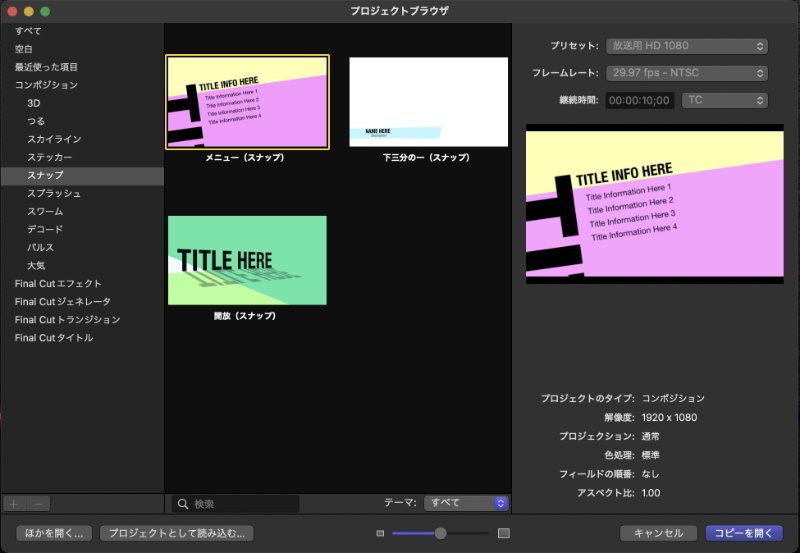Select スナップ category in sidebar
The height and width of the screenshot is (553, 800).
47,175
